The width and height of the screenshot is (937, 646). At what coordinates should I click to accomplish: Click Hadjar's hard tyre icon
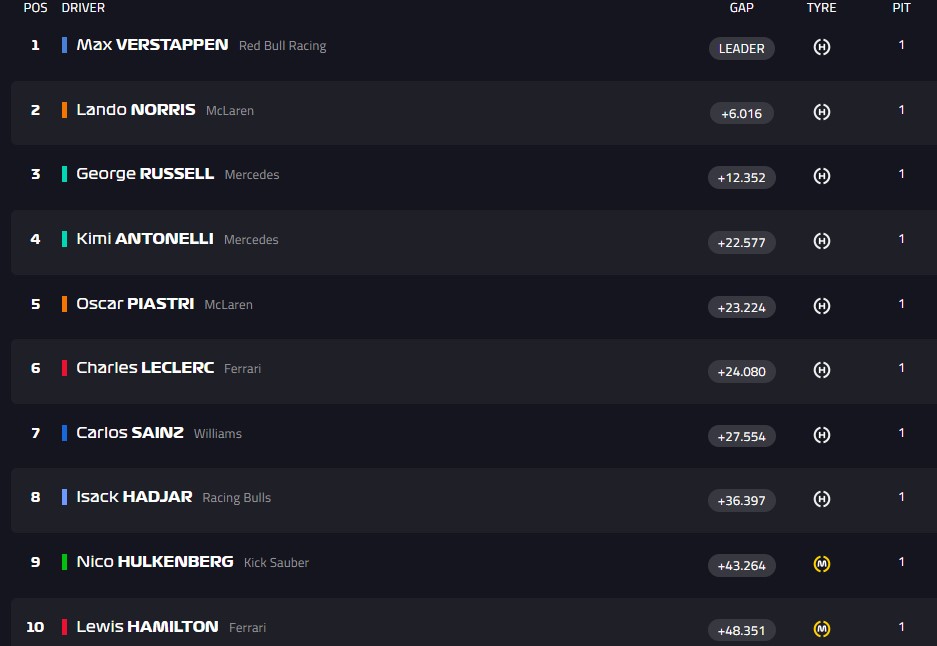[822, 499]
